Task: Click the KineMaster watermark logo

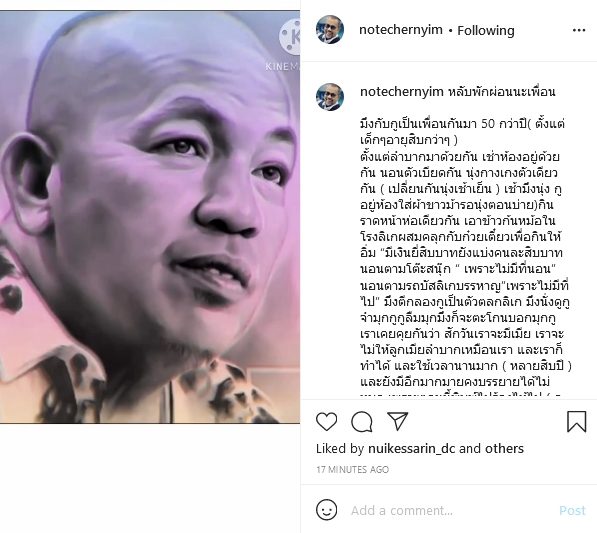Action: click(x=290, y=37)
